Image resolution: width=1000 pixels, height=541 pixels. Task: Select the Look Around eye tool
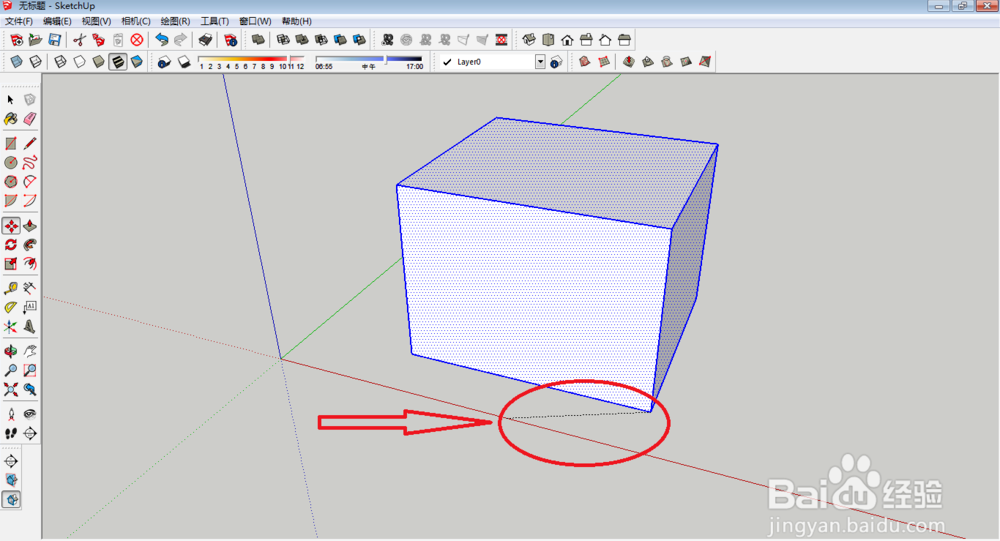pyautogui.click(x=30, y=414)
